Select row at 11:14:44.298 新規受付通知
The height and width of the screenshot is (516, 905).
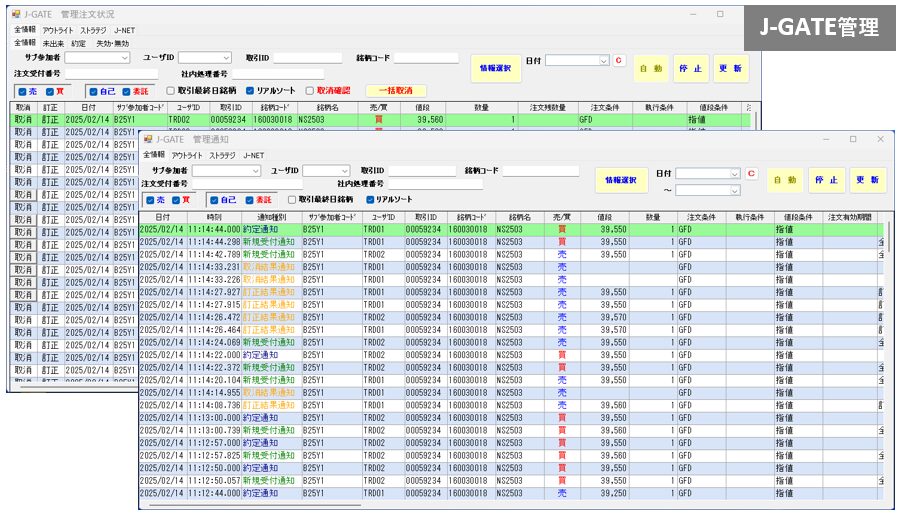tap(511, 242)
